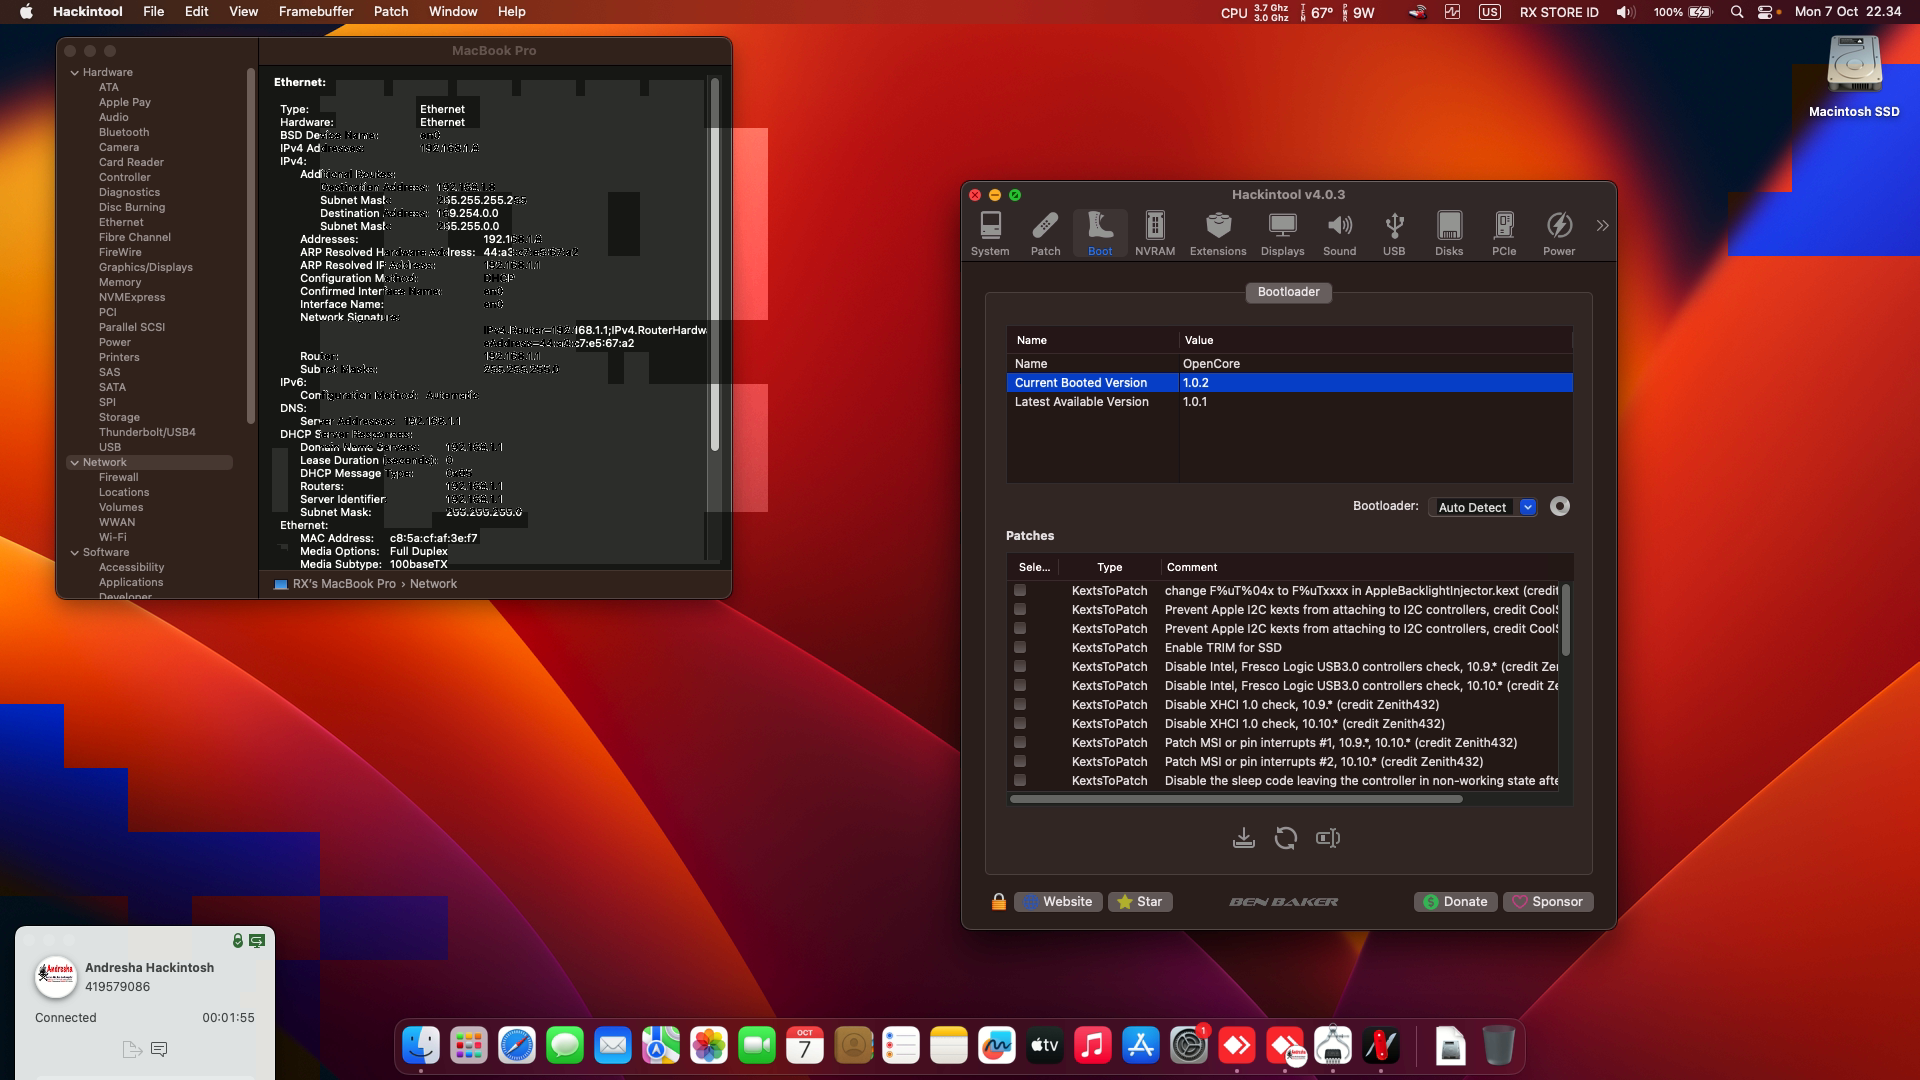Click the download patches icon
Image resolution: width=1920 pixels, height=1080 pixels.
1243,838
